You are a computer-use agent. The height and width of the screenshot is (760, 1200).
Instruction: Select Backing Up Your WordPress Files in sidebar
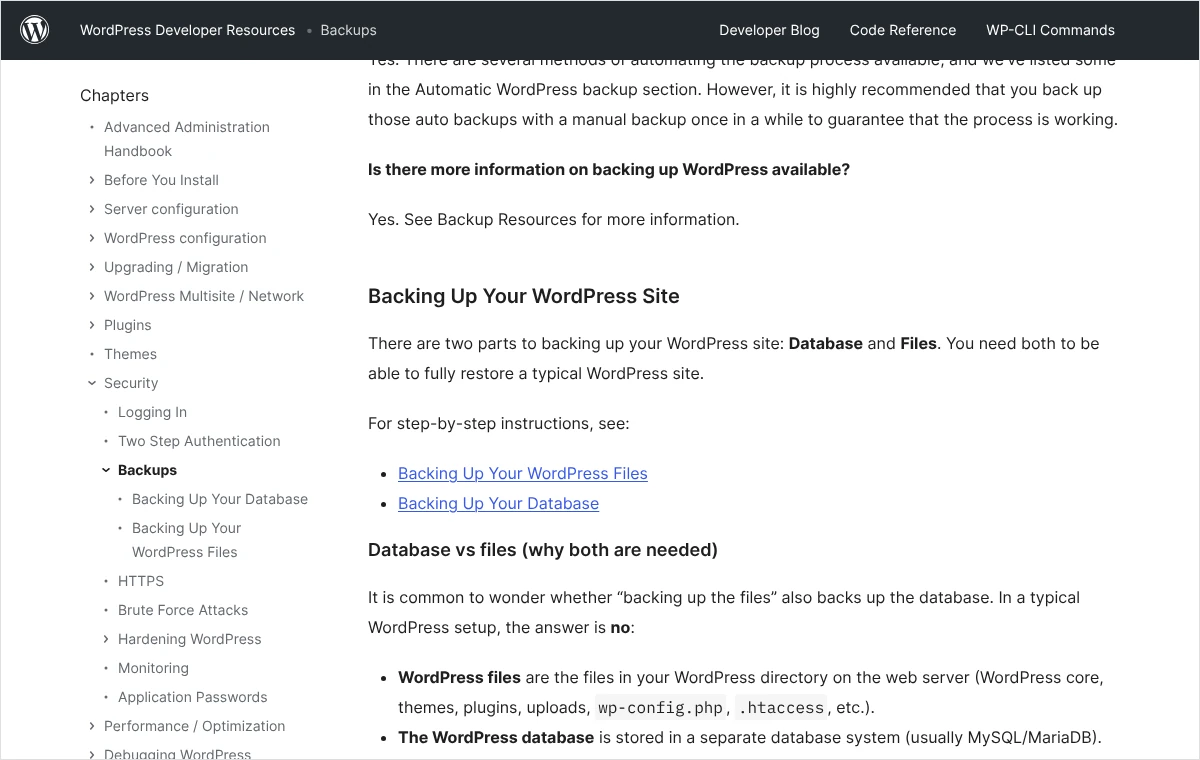(187, 540)
